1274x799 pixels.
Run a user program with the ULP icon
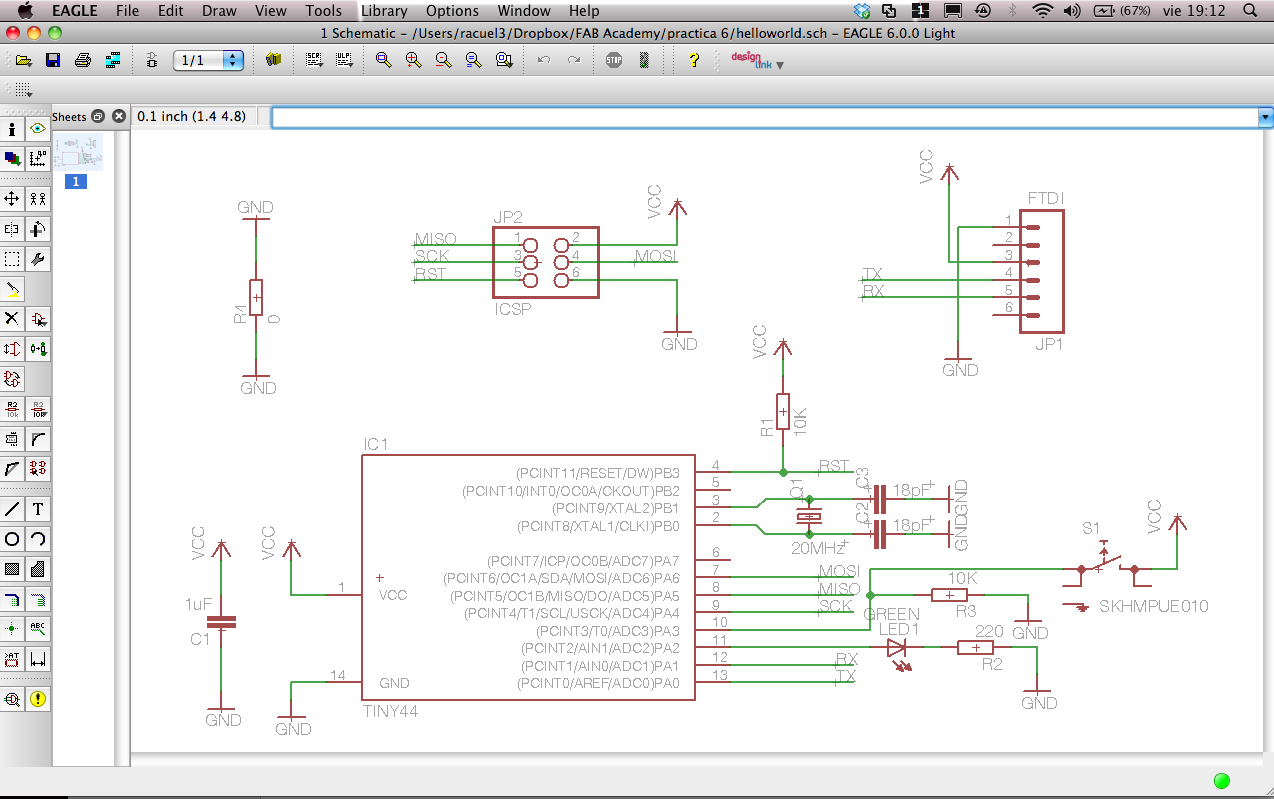[x=344, y=60]
